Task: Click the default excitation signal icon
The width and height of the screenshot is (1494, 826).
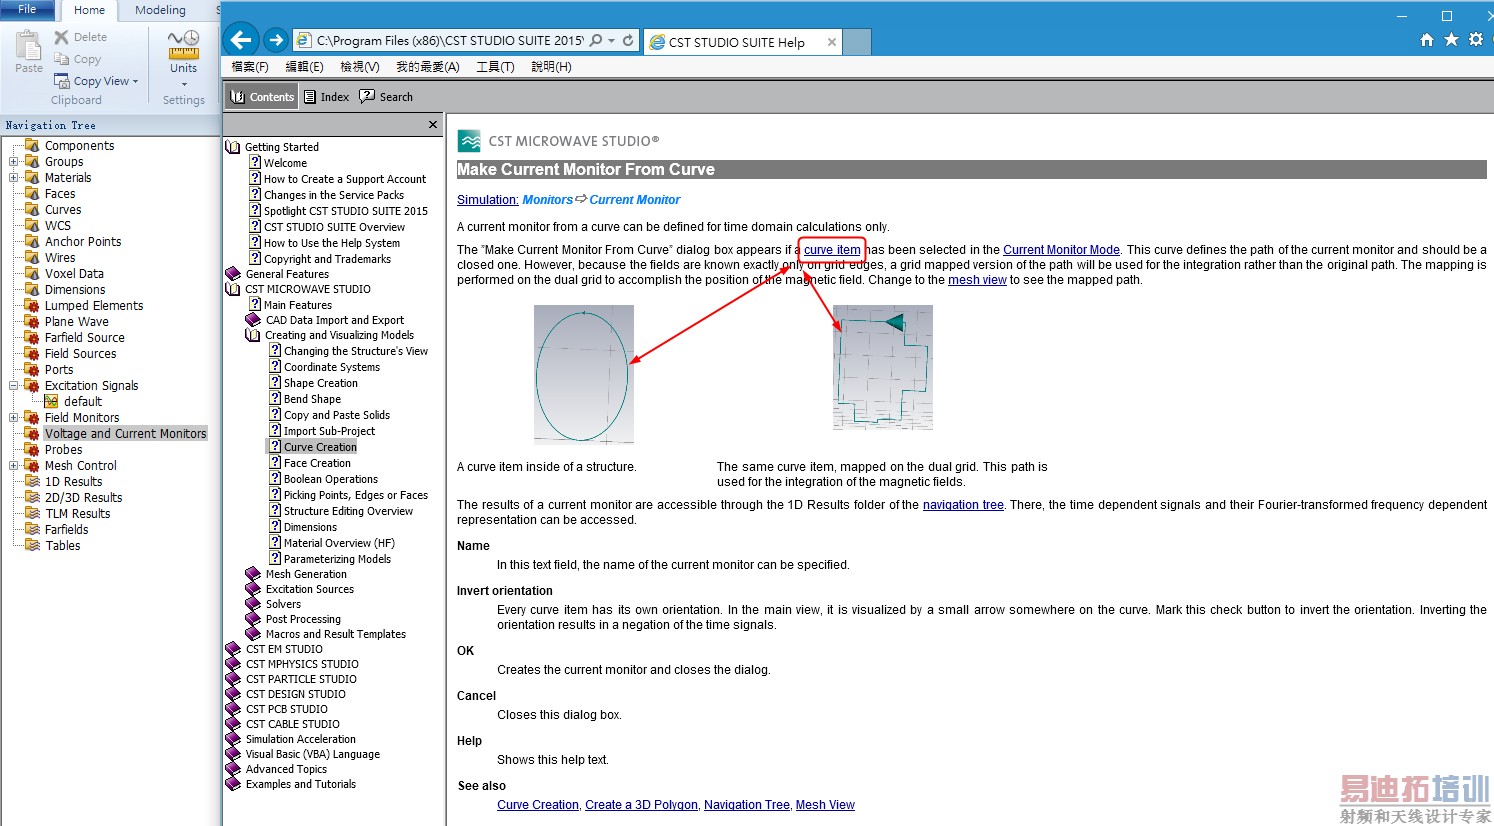Action: (51, 402)
